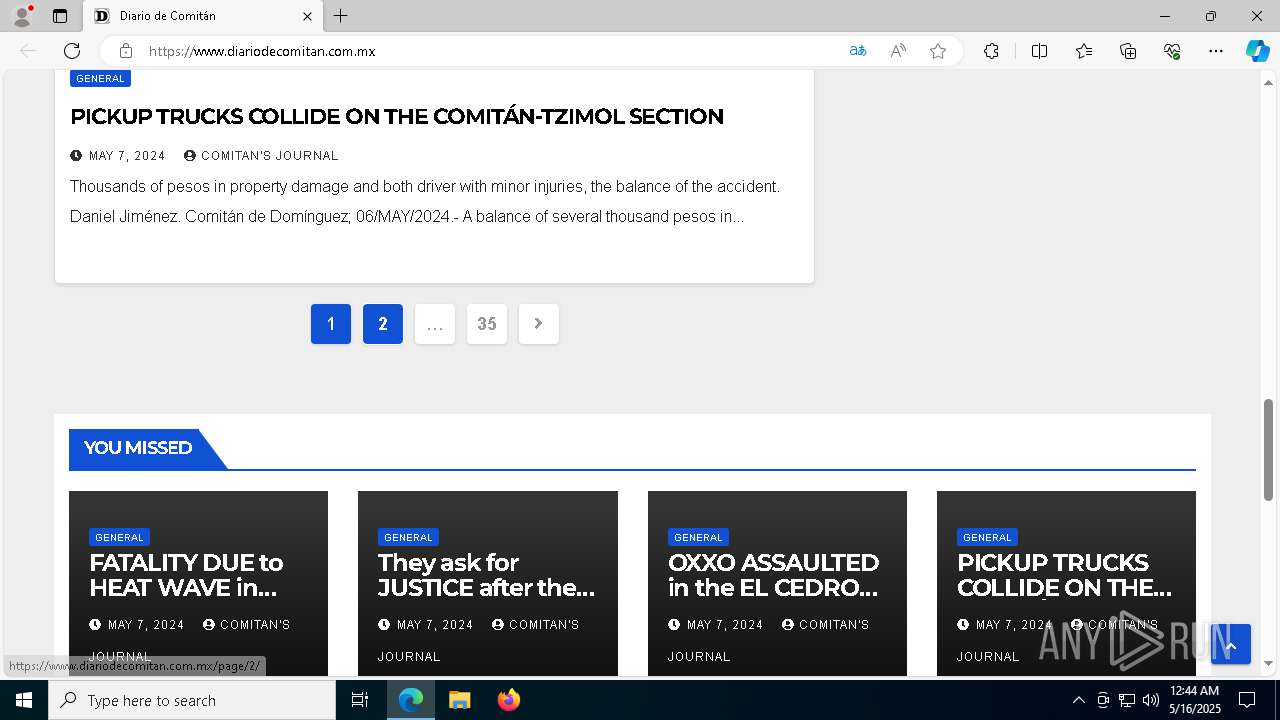Click the browser profile avatar icon
The height and width of the screenshot is (720, 1280).
click(21, 16)
